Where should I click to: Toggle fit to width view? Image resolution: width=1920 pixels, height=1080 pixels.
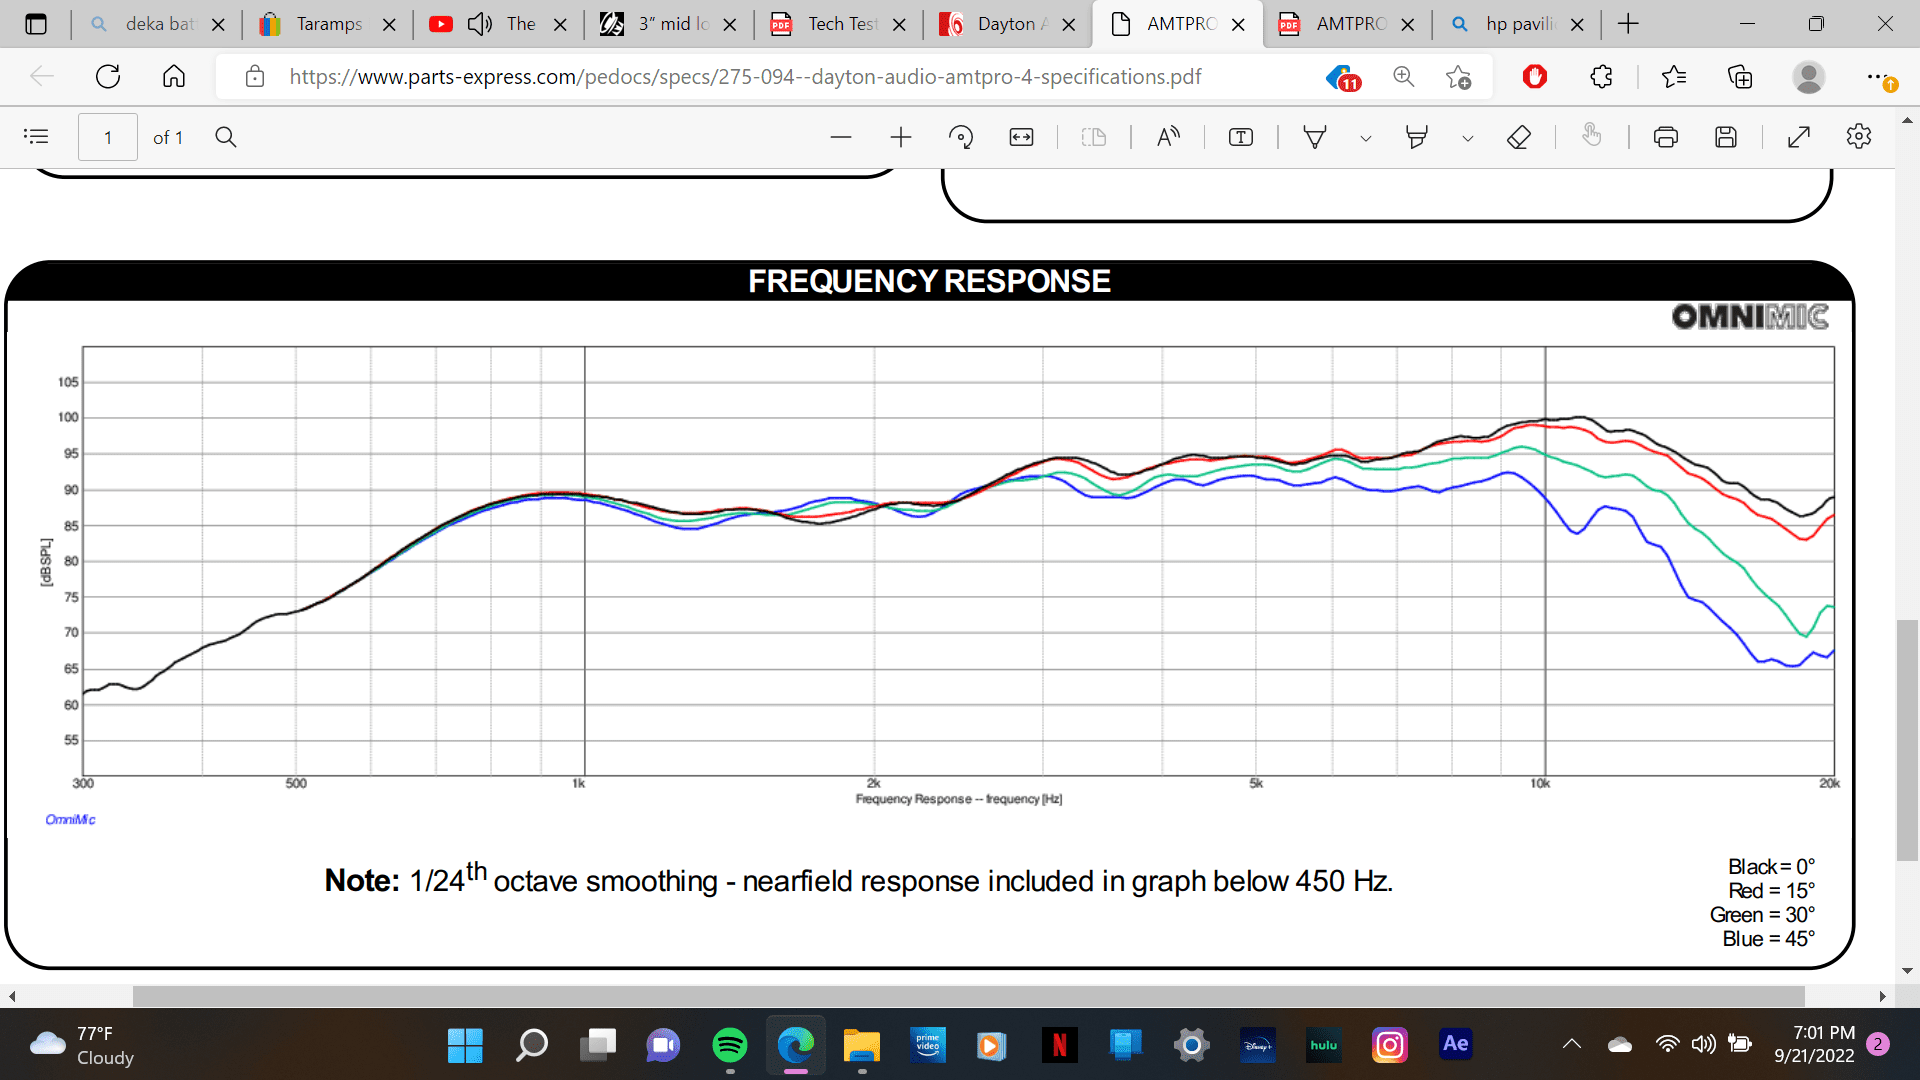point(1021,137)
